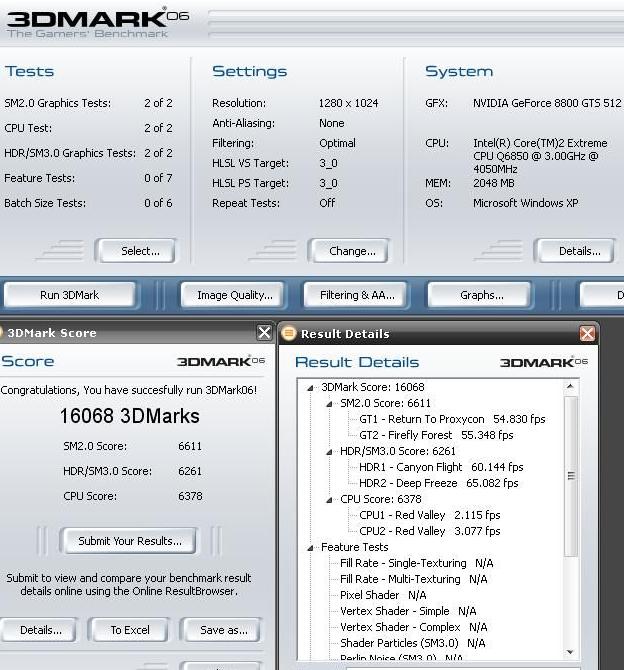The image size is (624, 670).
Task: Select Vertex Shader - Simple row
Action: tap(408, 611)
